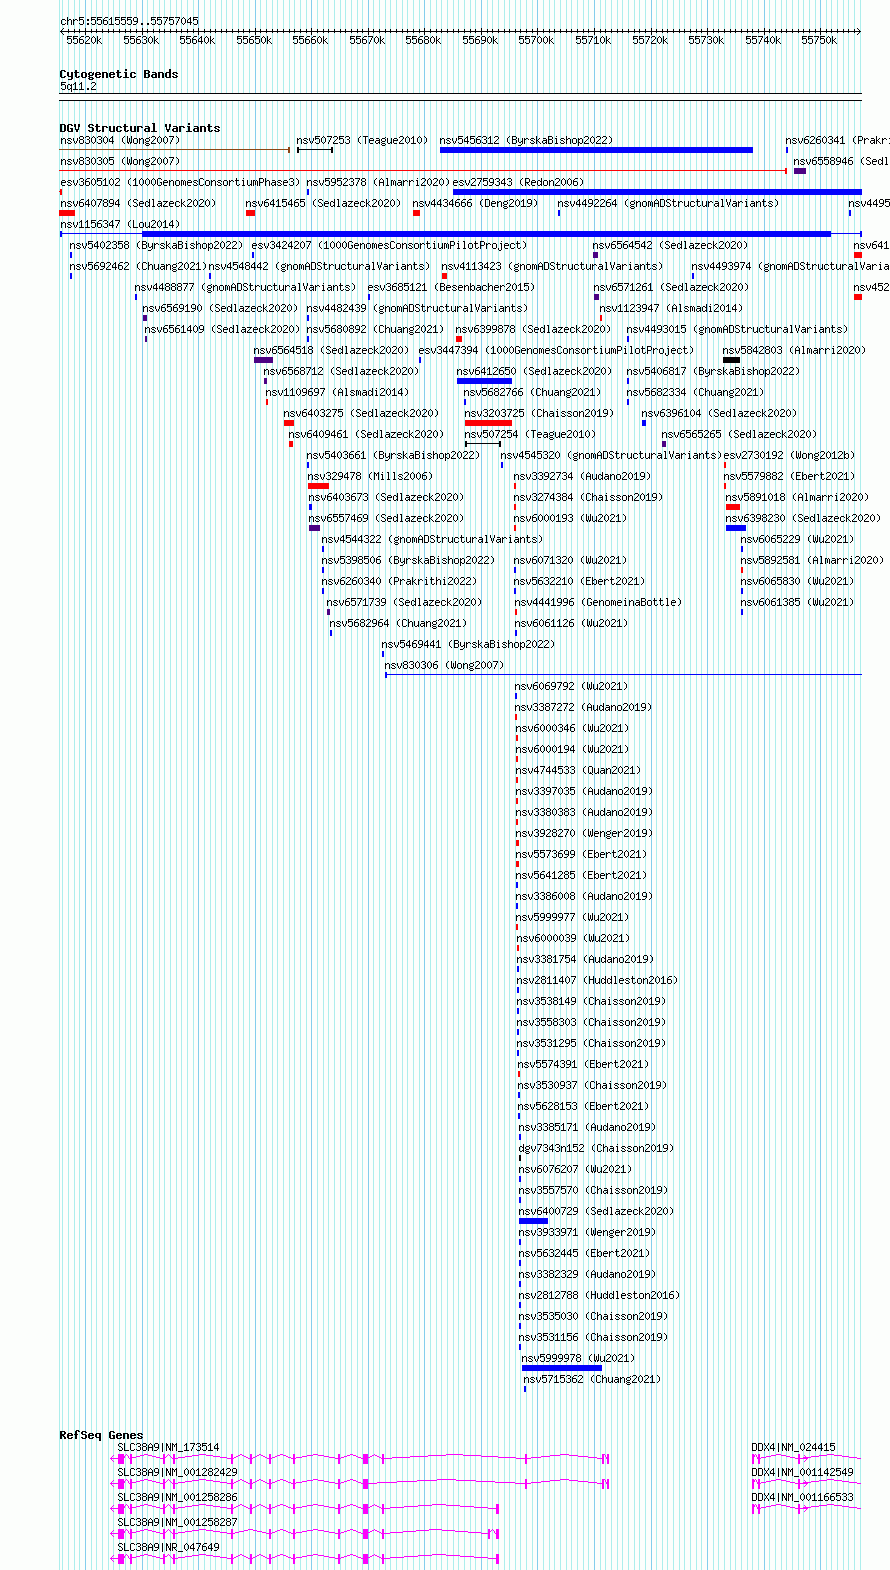This screenshot has width=890, height=1570.
Task: Click the nsv6565265 (Sedlazeck2020) label
Action: [739, 434]
